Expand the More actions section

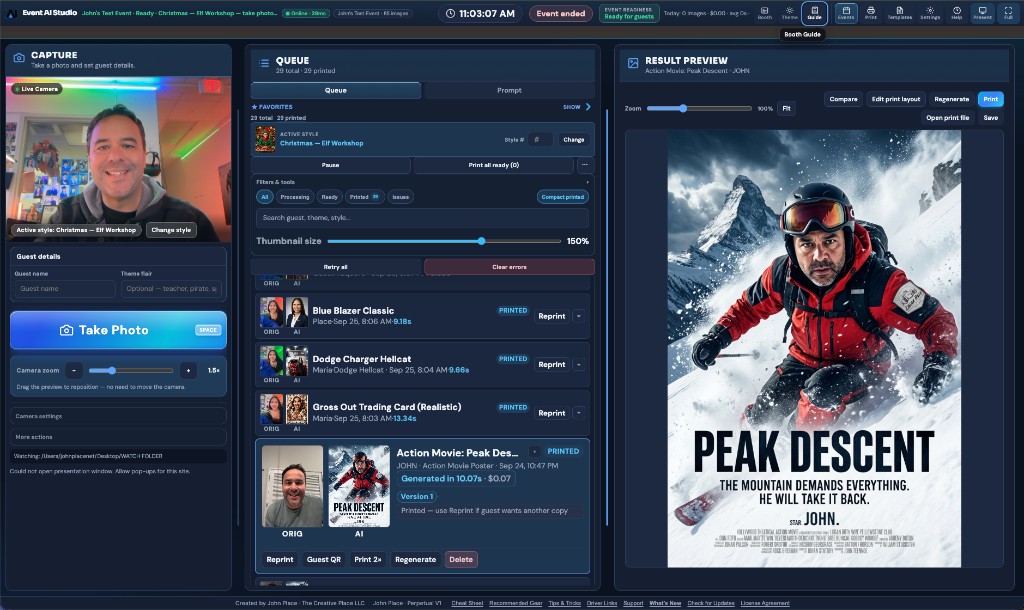118,437
